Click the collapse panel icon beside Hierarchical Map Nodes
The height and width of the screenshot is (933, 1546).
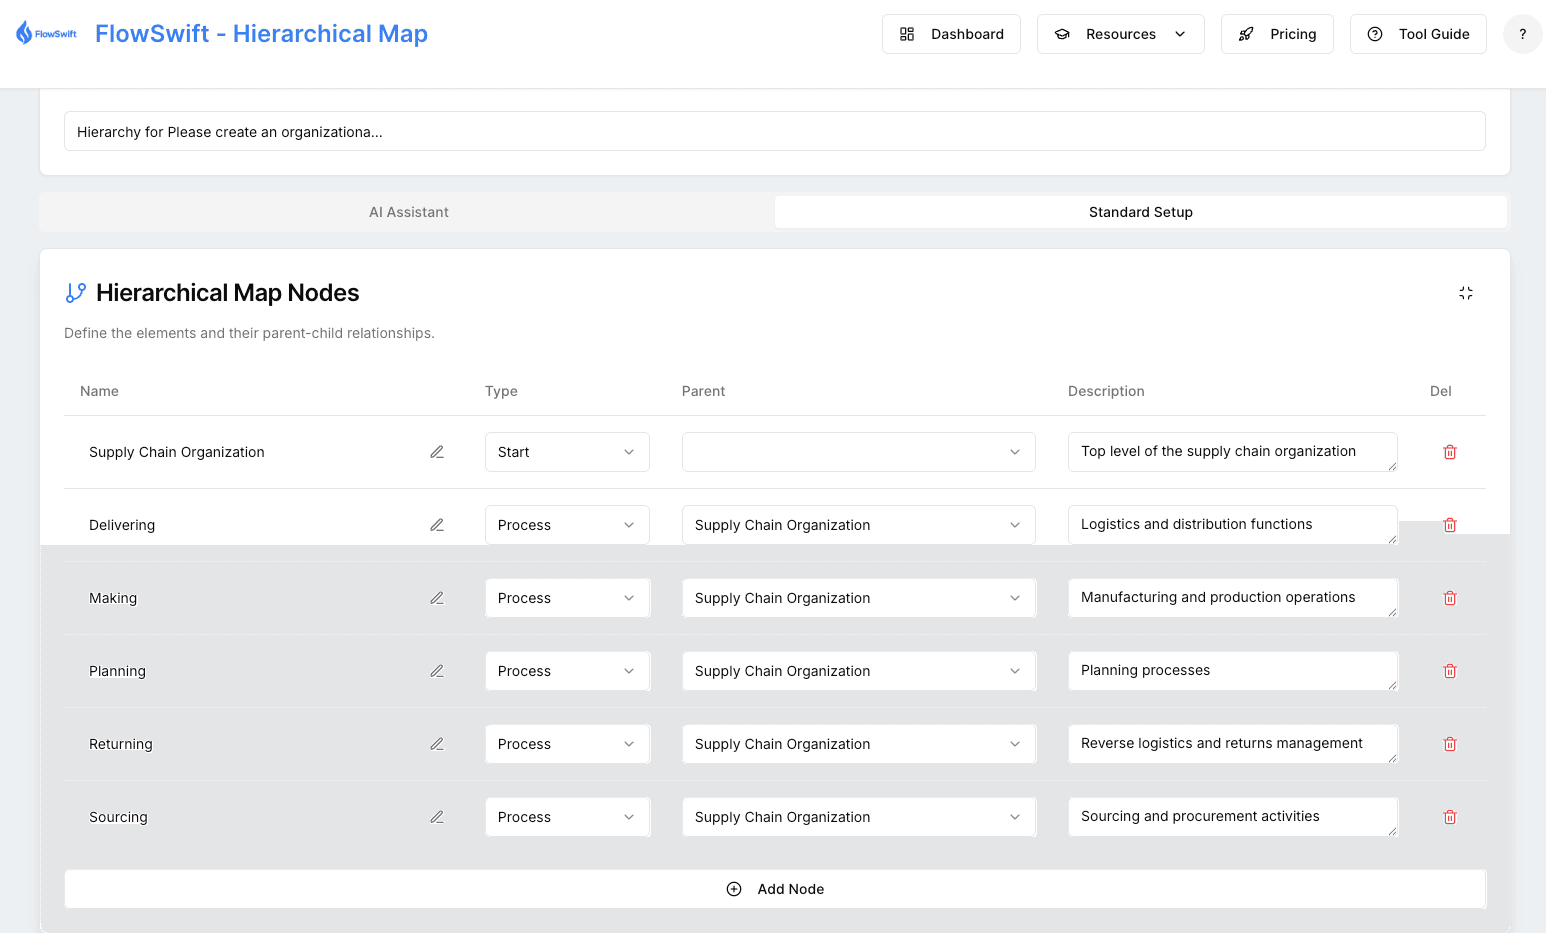point(1466,293)
